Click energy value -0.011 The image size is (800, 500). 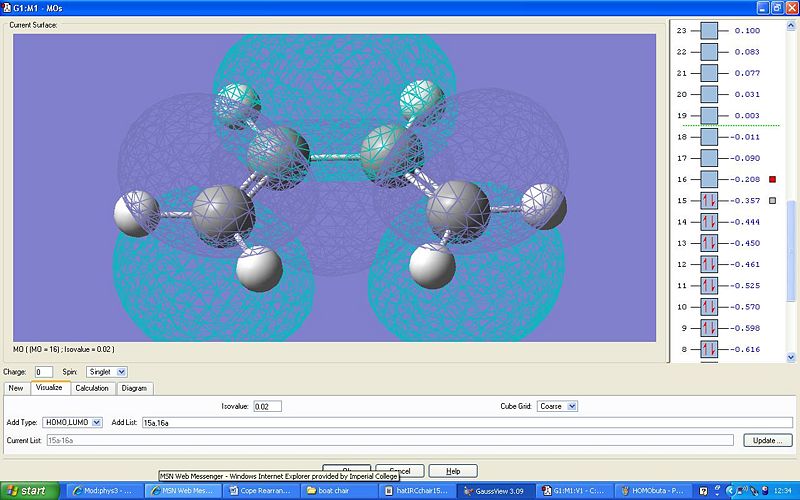pyautogui.click(x=745, y=137)
